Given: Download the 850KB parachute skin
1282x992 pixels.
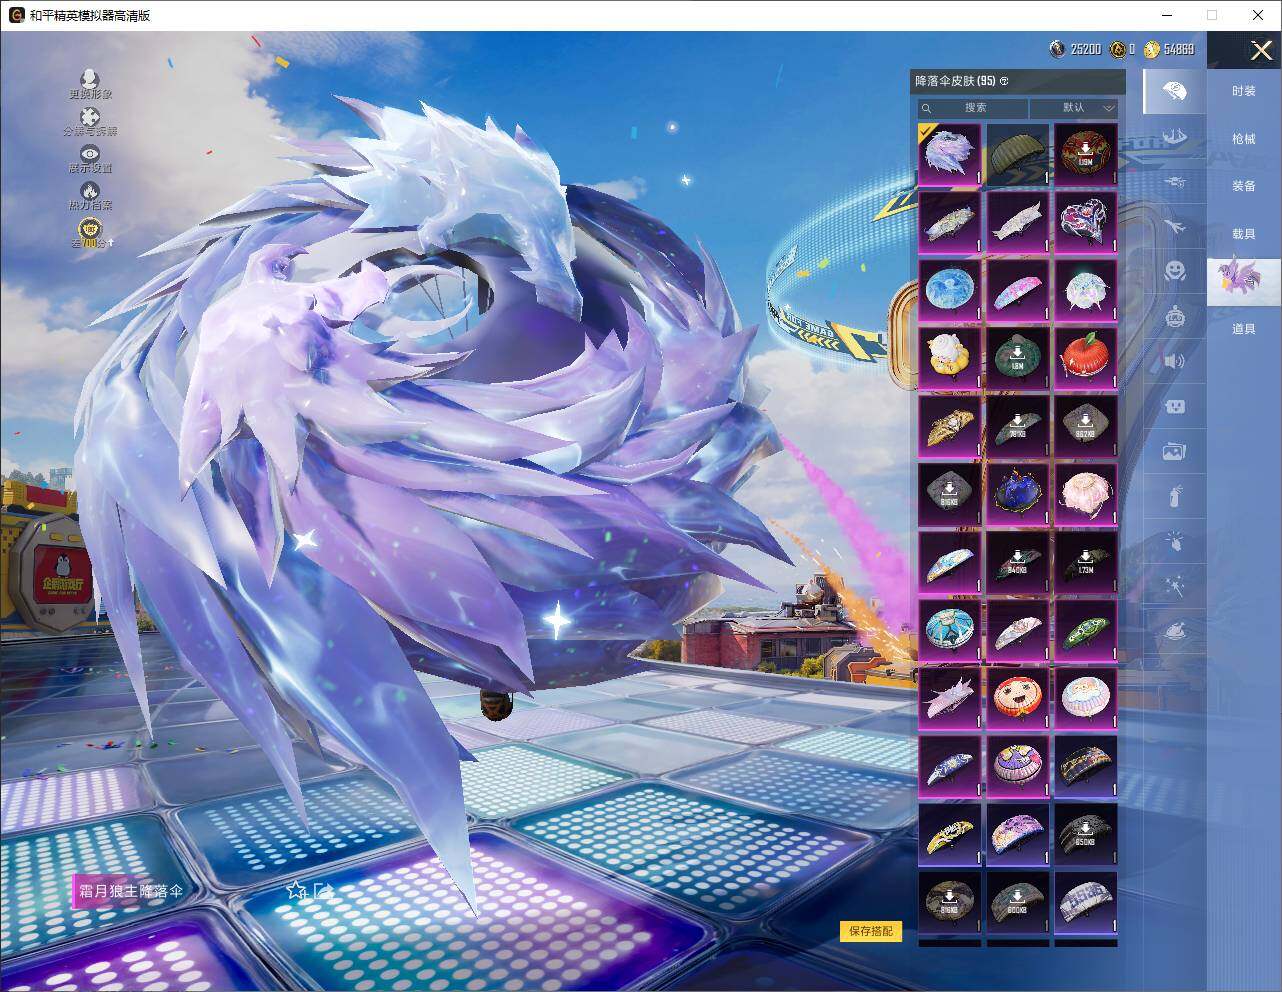Looking at the screenshot, I should [1086, 835].
